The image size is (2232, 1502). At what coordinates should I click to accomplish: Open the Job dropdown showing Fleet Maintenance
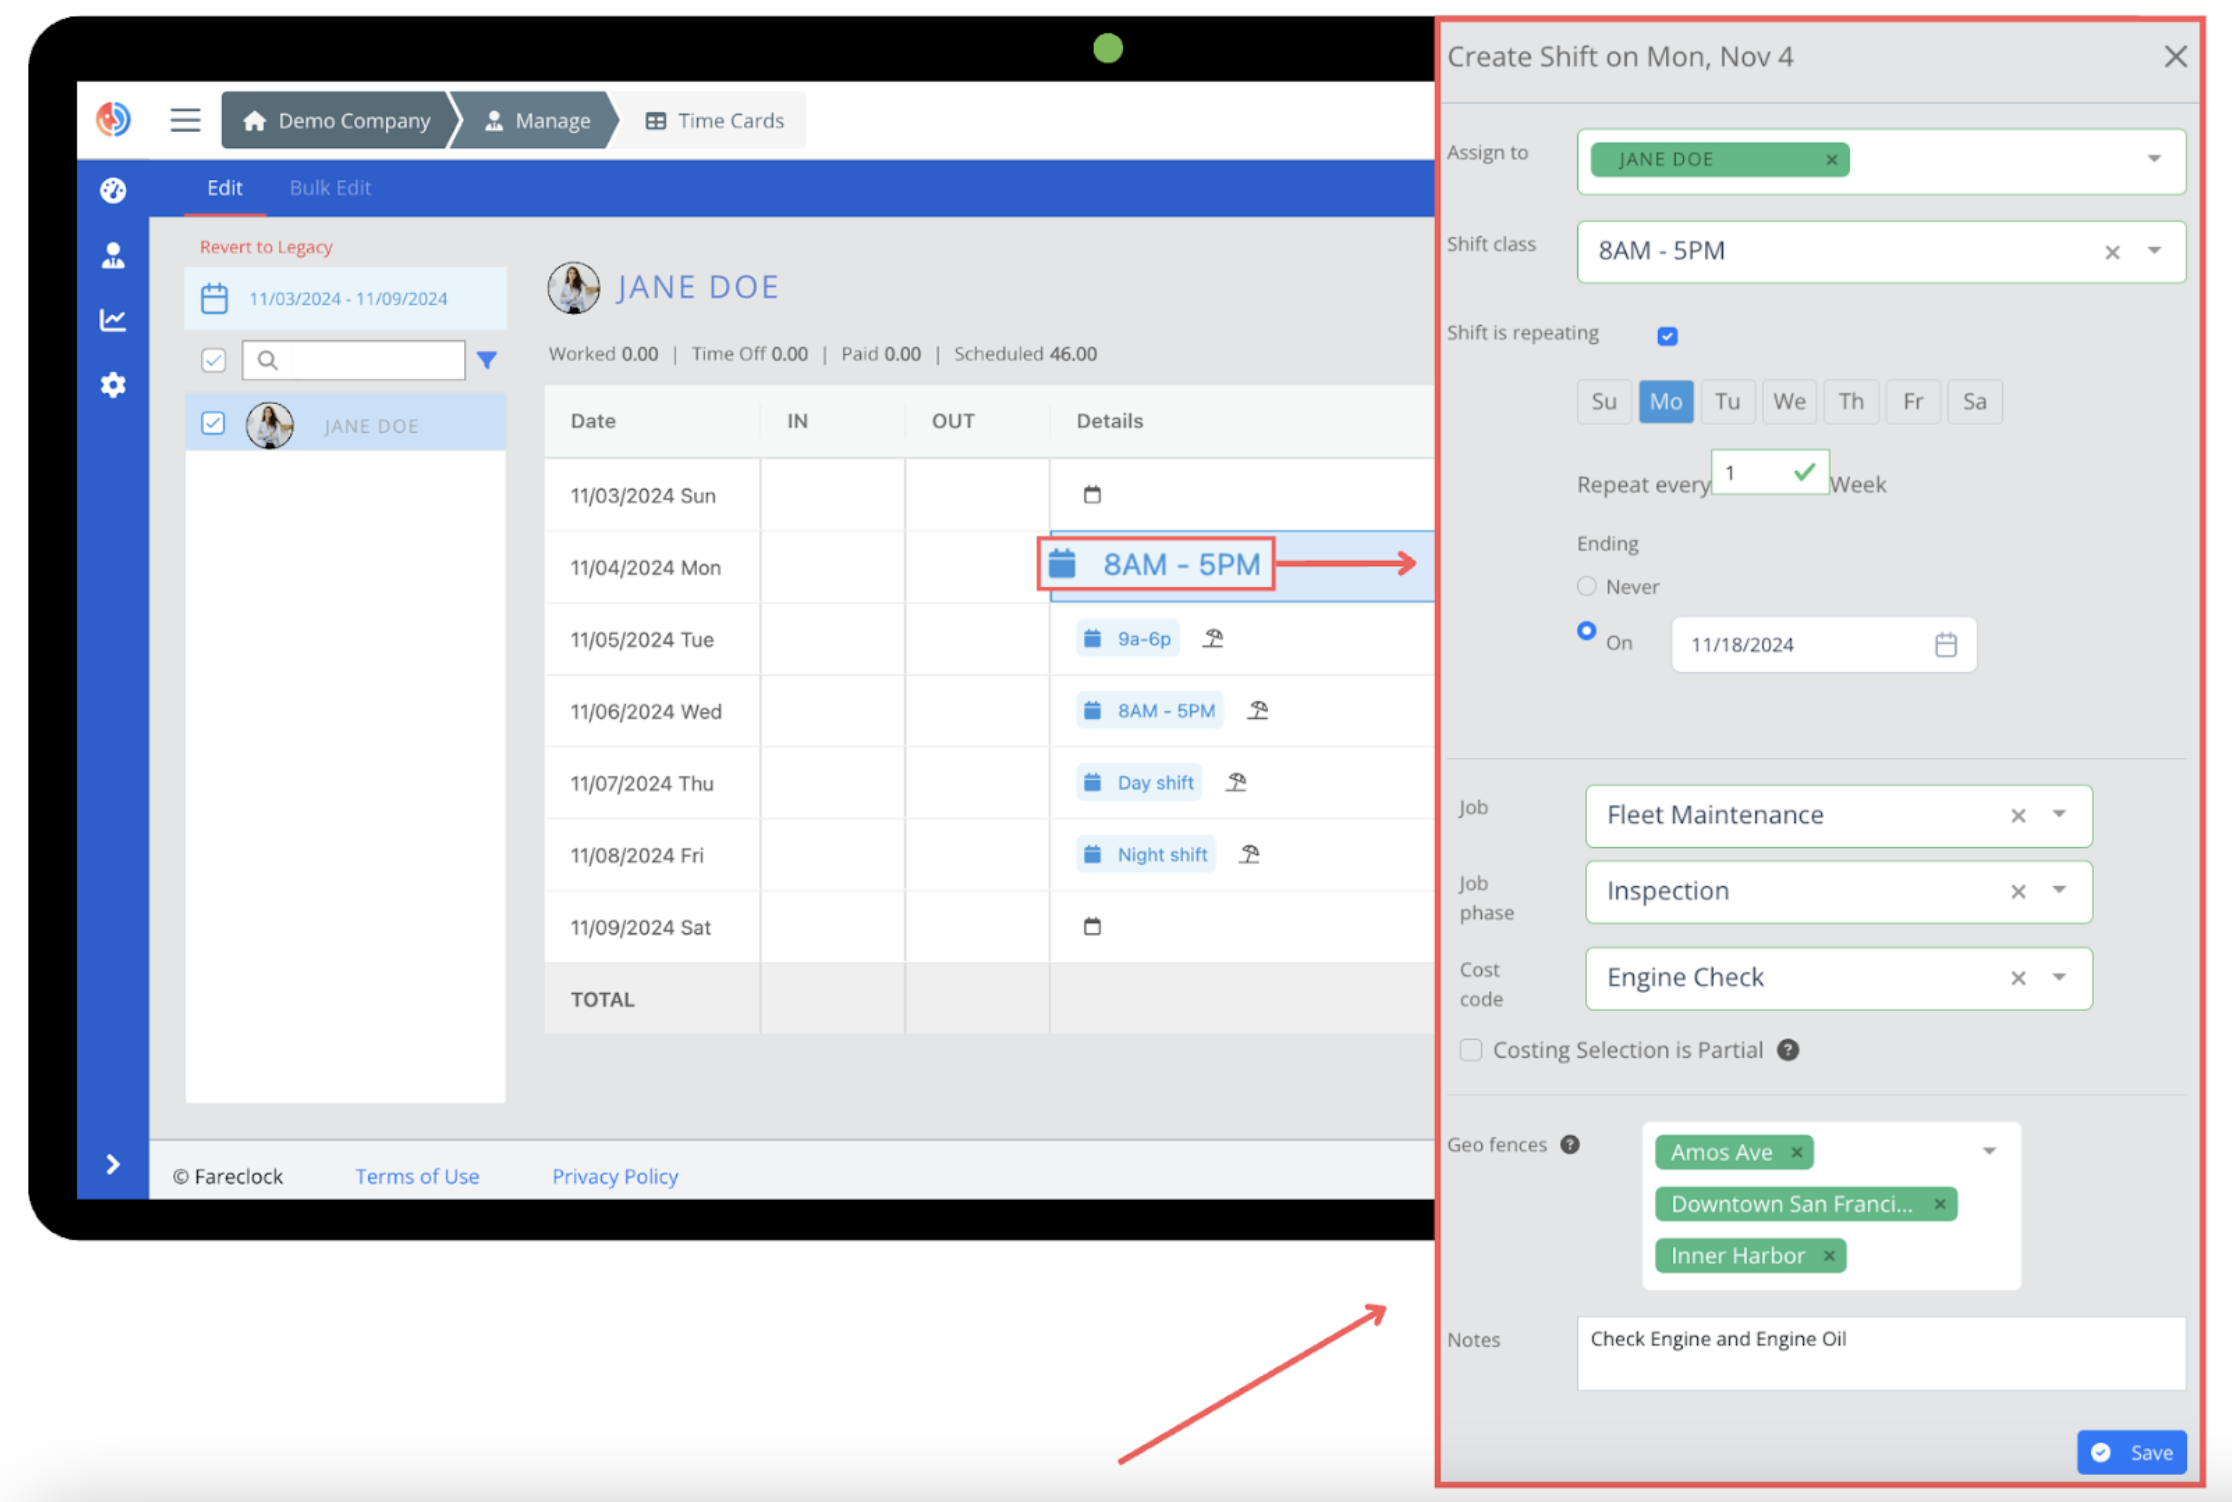(2059, 816)
